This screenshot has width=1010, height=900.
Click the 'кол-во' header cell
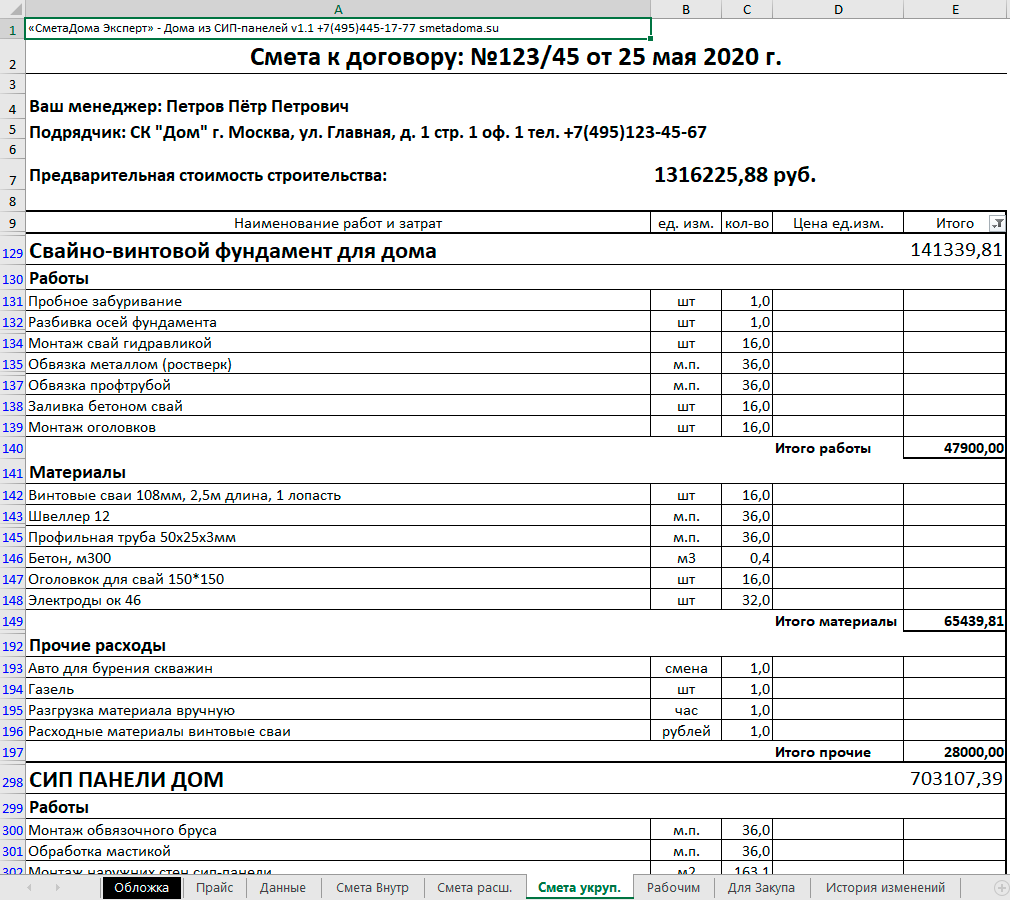pyautogui.click(x=747, y=224)
